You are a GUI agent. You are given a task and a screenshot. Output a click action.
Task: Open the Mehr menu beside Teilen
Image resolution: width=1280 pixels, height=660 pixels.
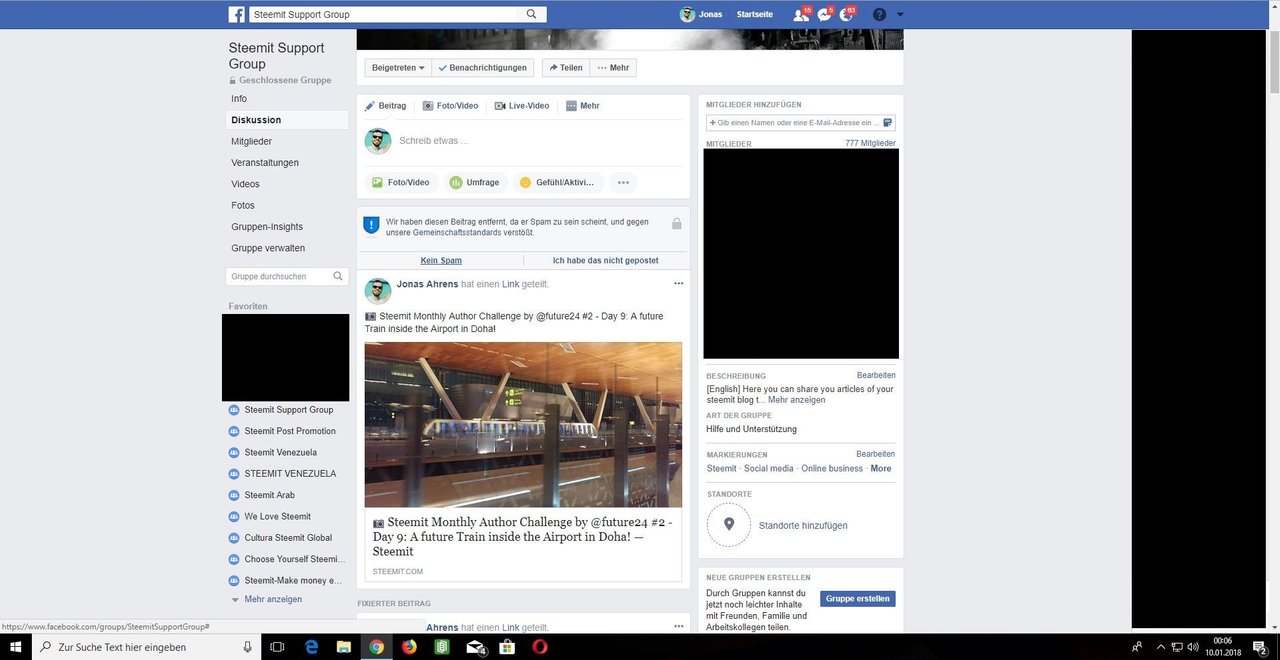pos(613,68)
